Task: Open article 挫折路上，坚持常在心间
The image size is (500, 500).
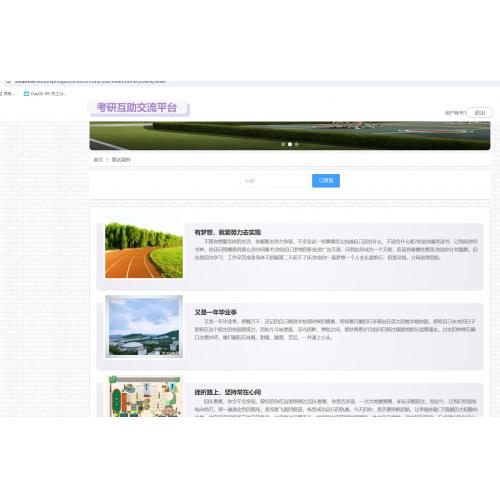Action: pos(228,392)
